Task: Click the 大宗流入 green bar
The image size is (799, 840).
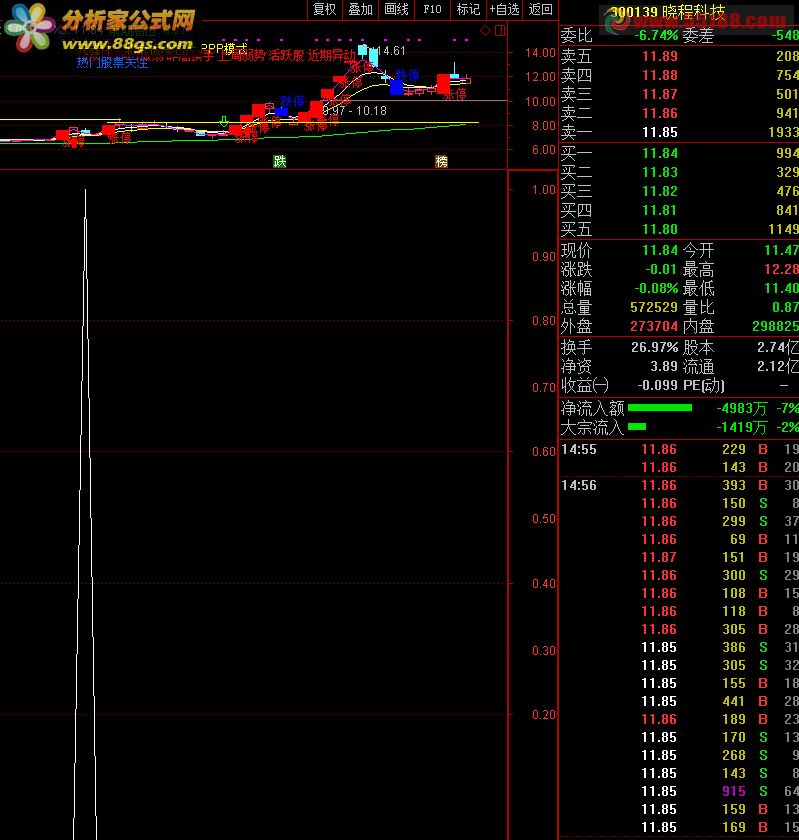Action: coord(637,427)
